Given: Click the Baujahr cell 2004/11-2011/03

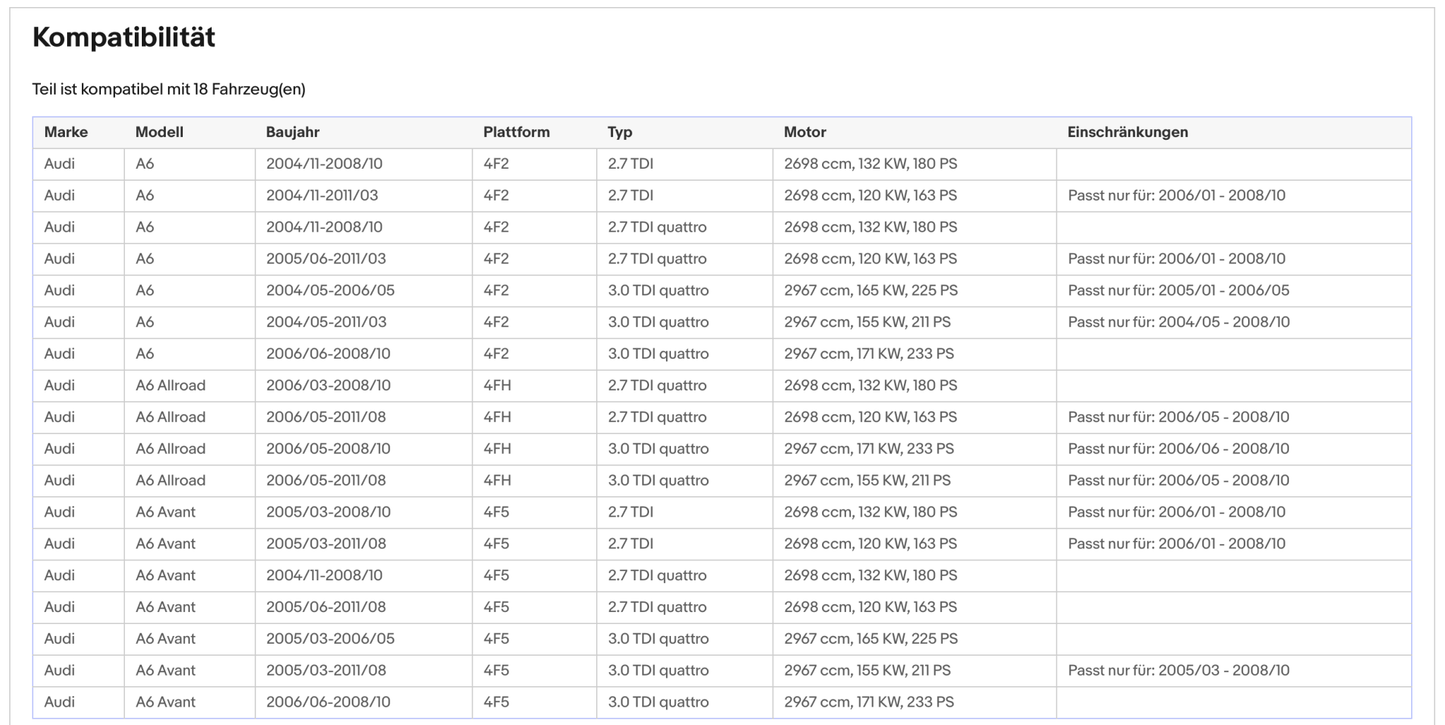Looking at the screenshot, I should click(x=322, y=196).
